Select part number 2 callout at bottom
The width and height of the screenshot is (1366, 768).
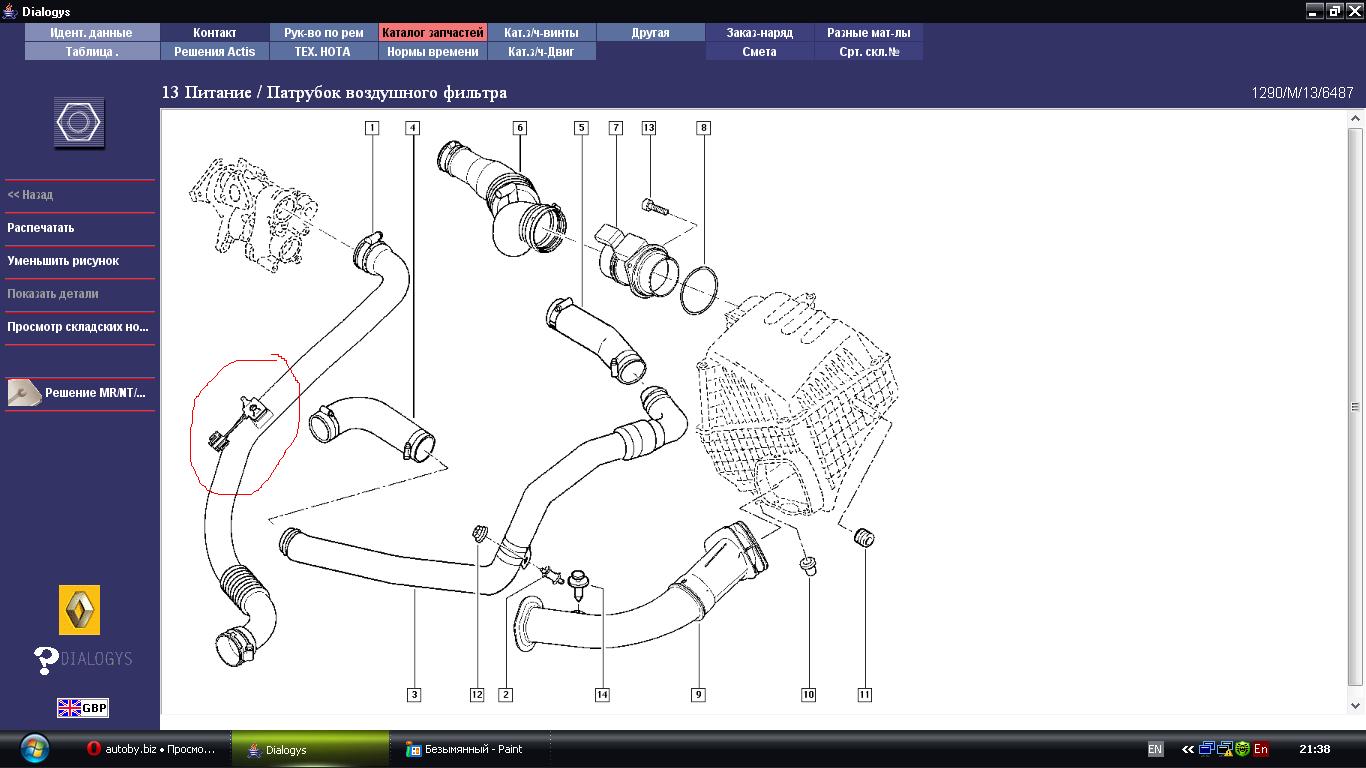(x=506, y=694)
